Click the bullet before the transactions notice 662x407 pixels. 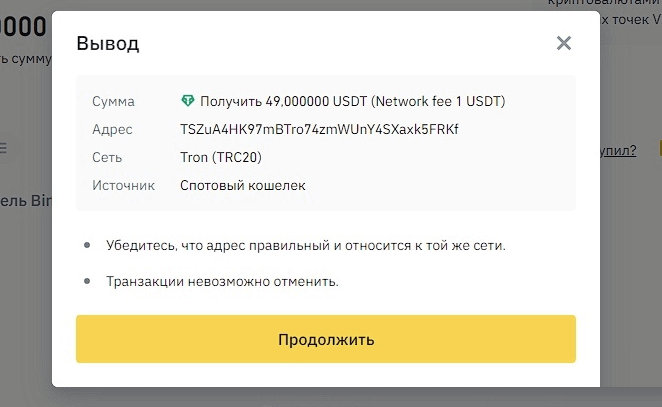click(x=87, y=281)
